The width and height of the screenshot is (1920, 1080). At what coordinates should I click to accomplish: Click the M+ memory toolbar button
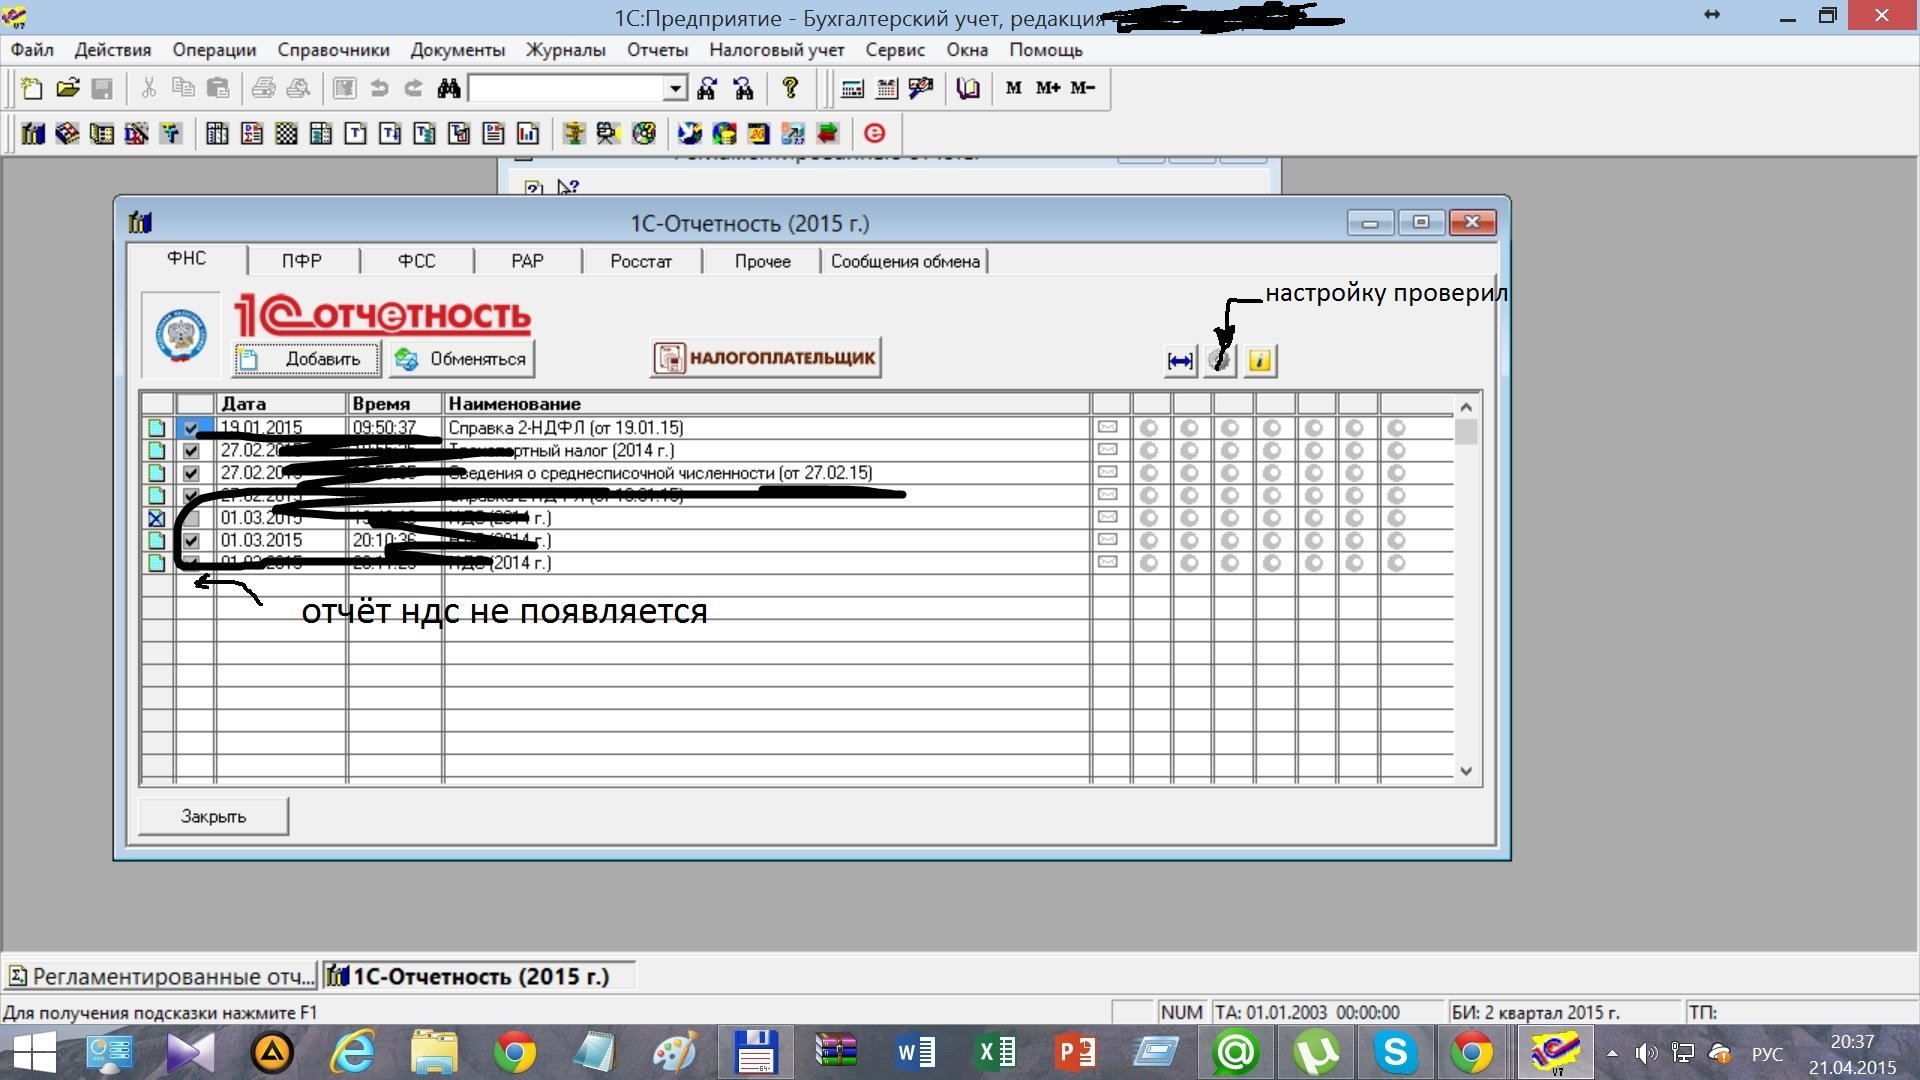[1047, 88]
